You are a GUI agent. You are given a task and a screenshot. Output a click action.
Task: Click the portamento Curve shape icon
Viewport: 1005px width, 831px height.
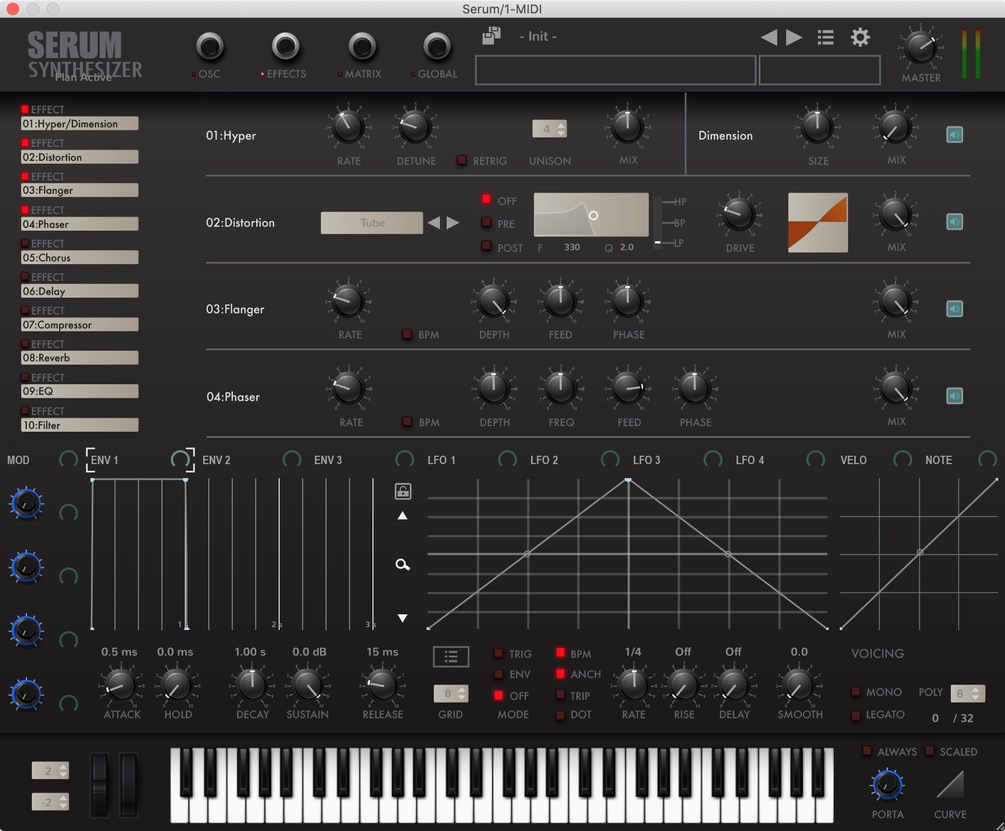(x=950, y=784)
